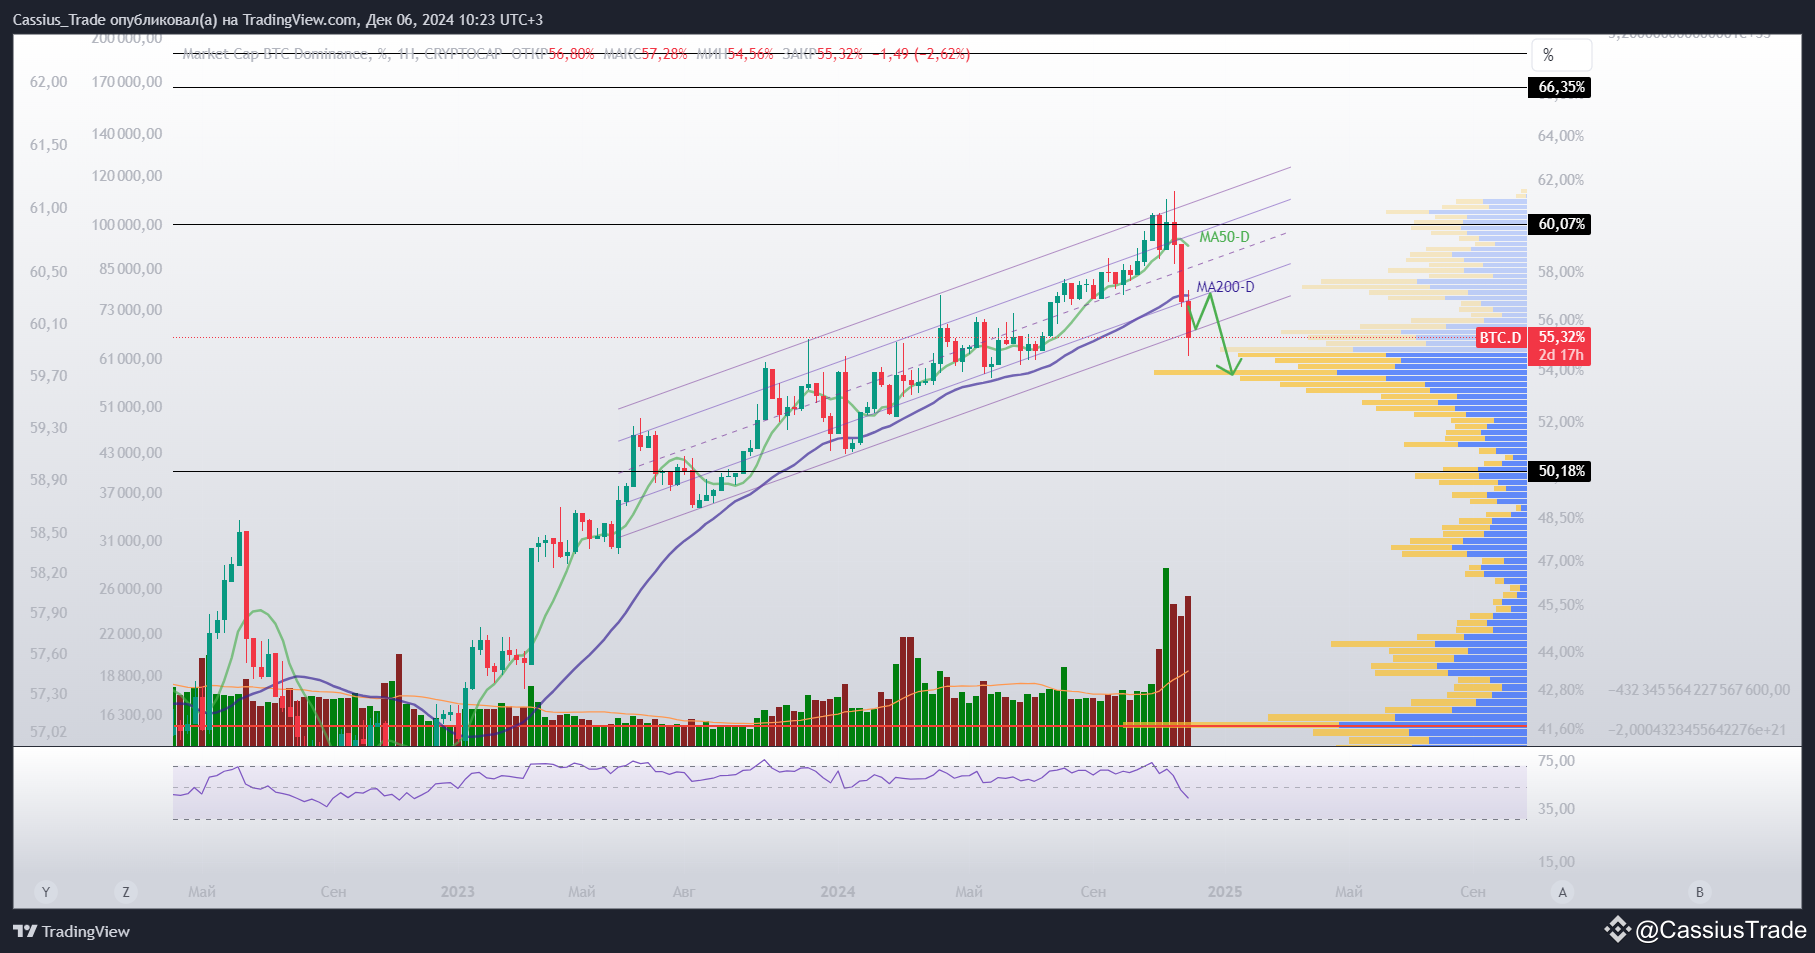Select the 66,35% horizontal level label

(1560, 87)
